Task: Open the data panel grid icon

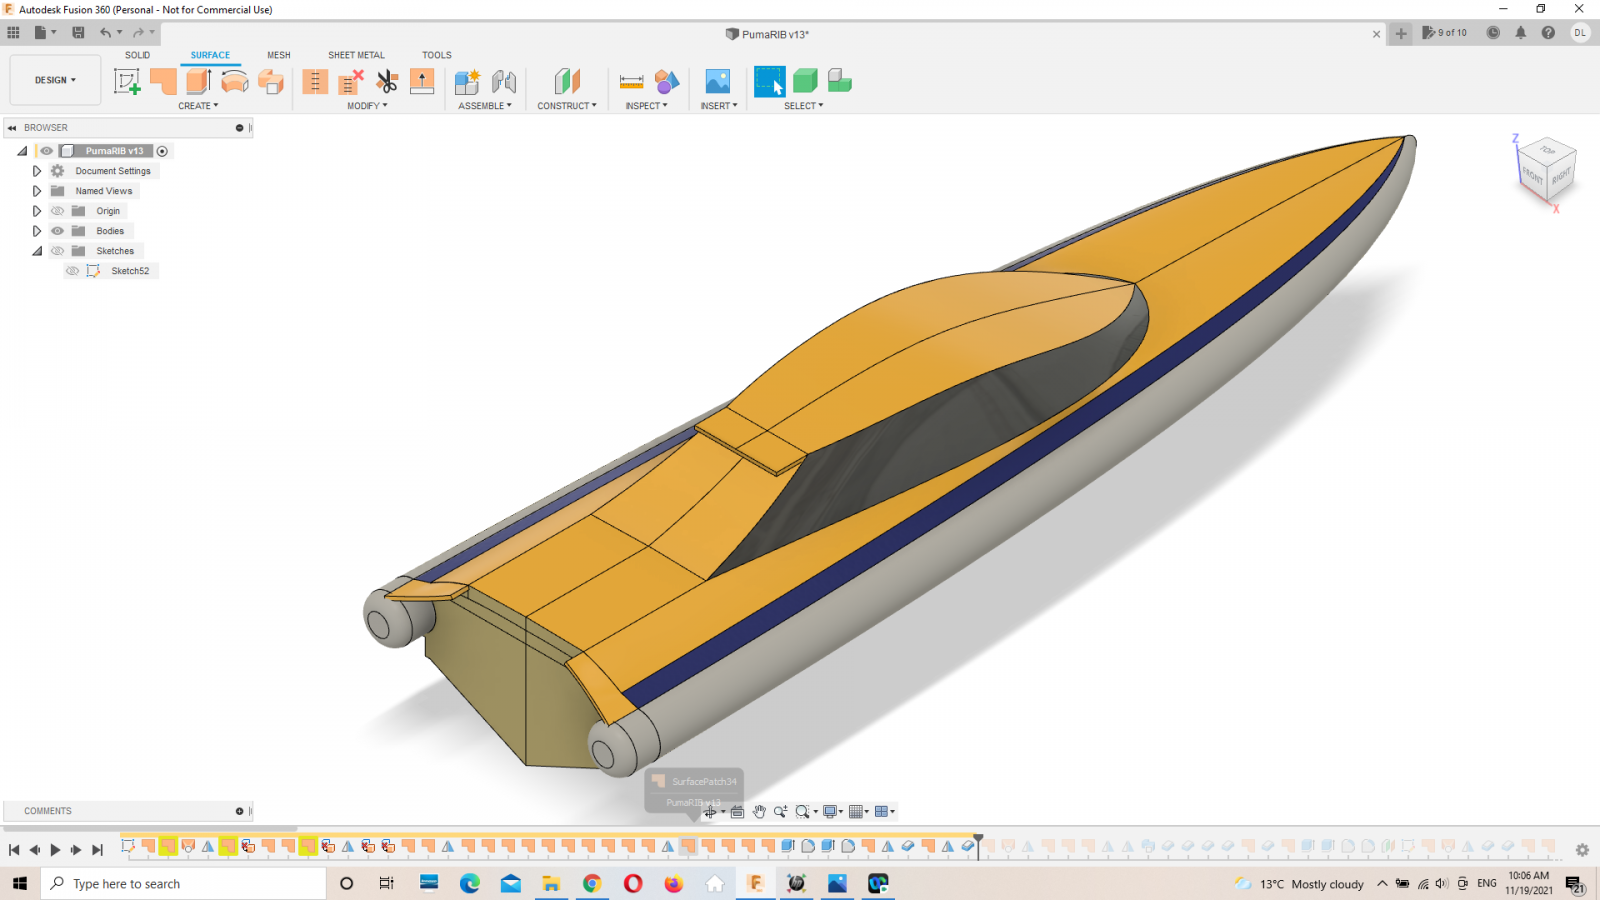Action: [13, 33]
